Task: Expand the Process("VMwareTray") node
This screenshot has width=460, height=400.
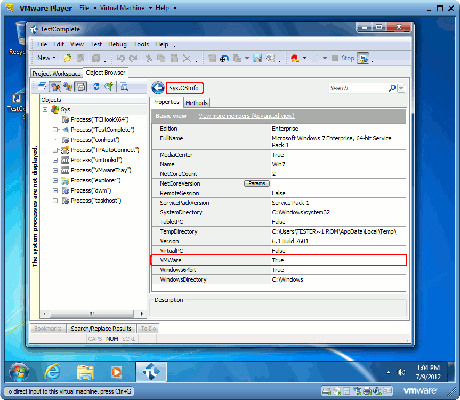Action: click(x=55, y=170)
